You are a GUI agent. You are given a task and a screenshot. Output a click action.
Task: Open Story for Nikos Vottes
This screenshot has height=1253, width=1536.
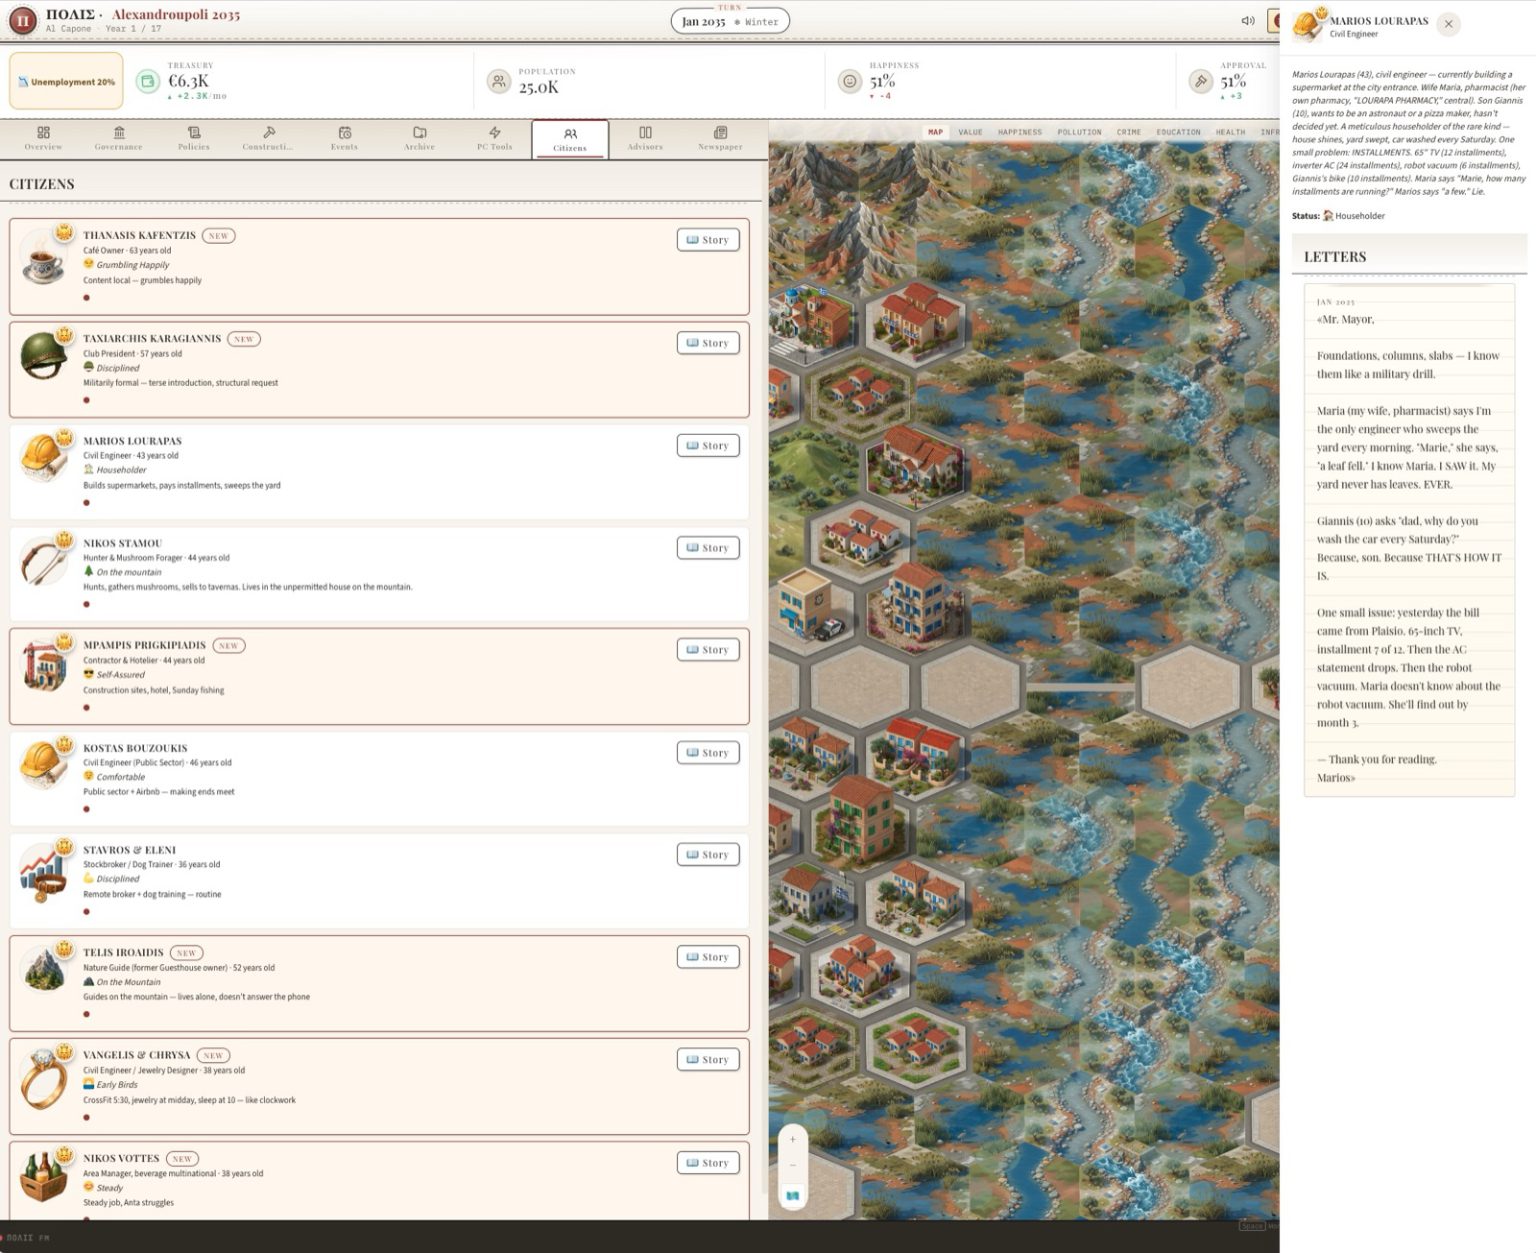click(x=708, y=1163)
